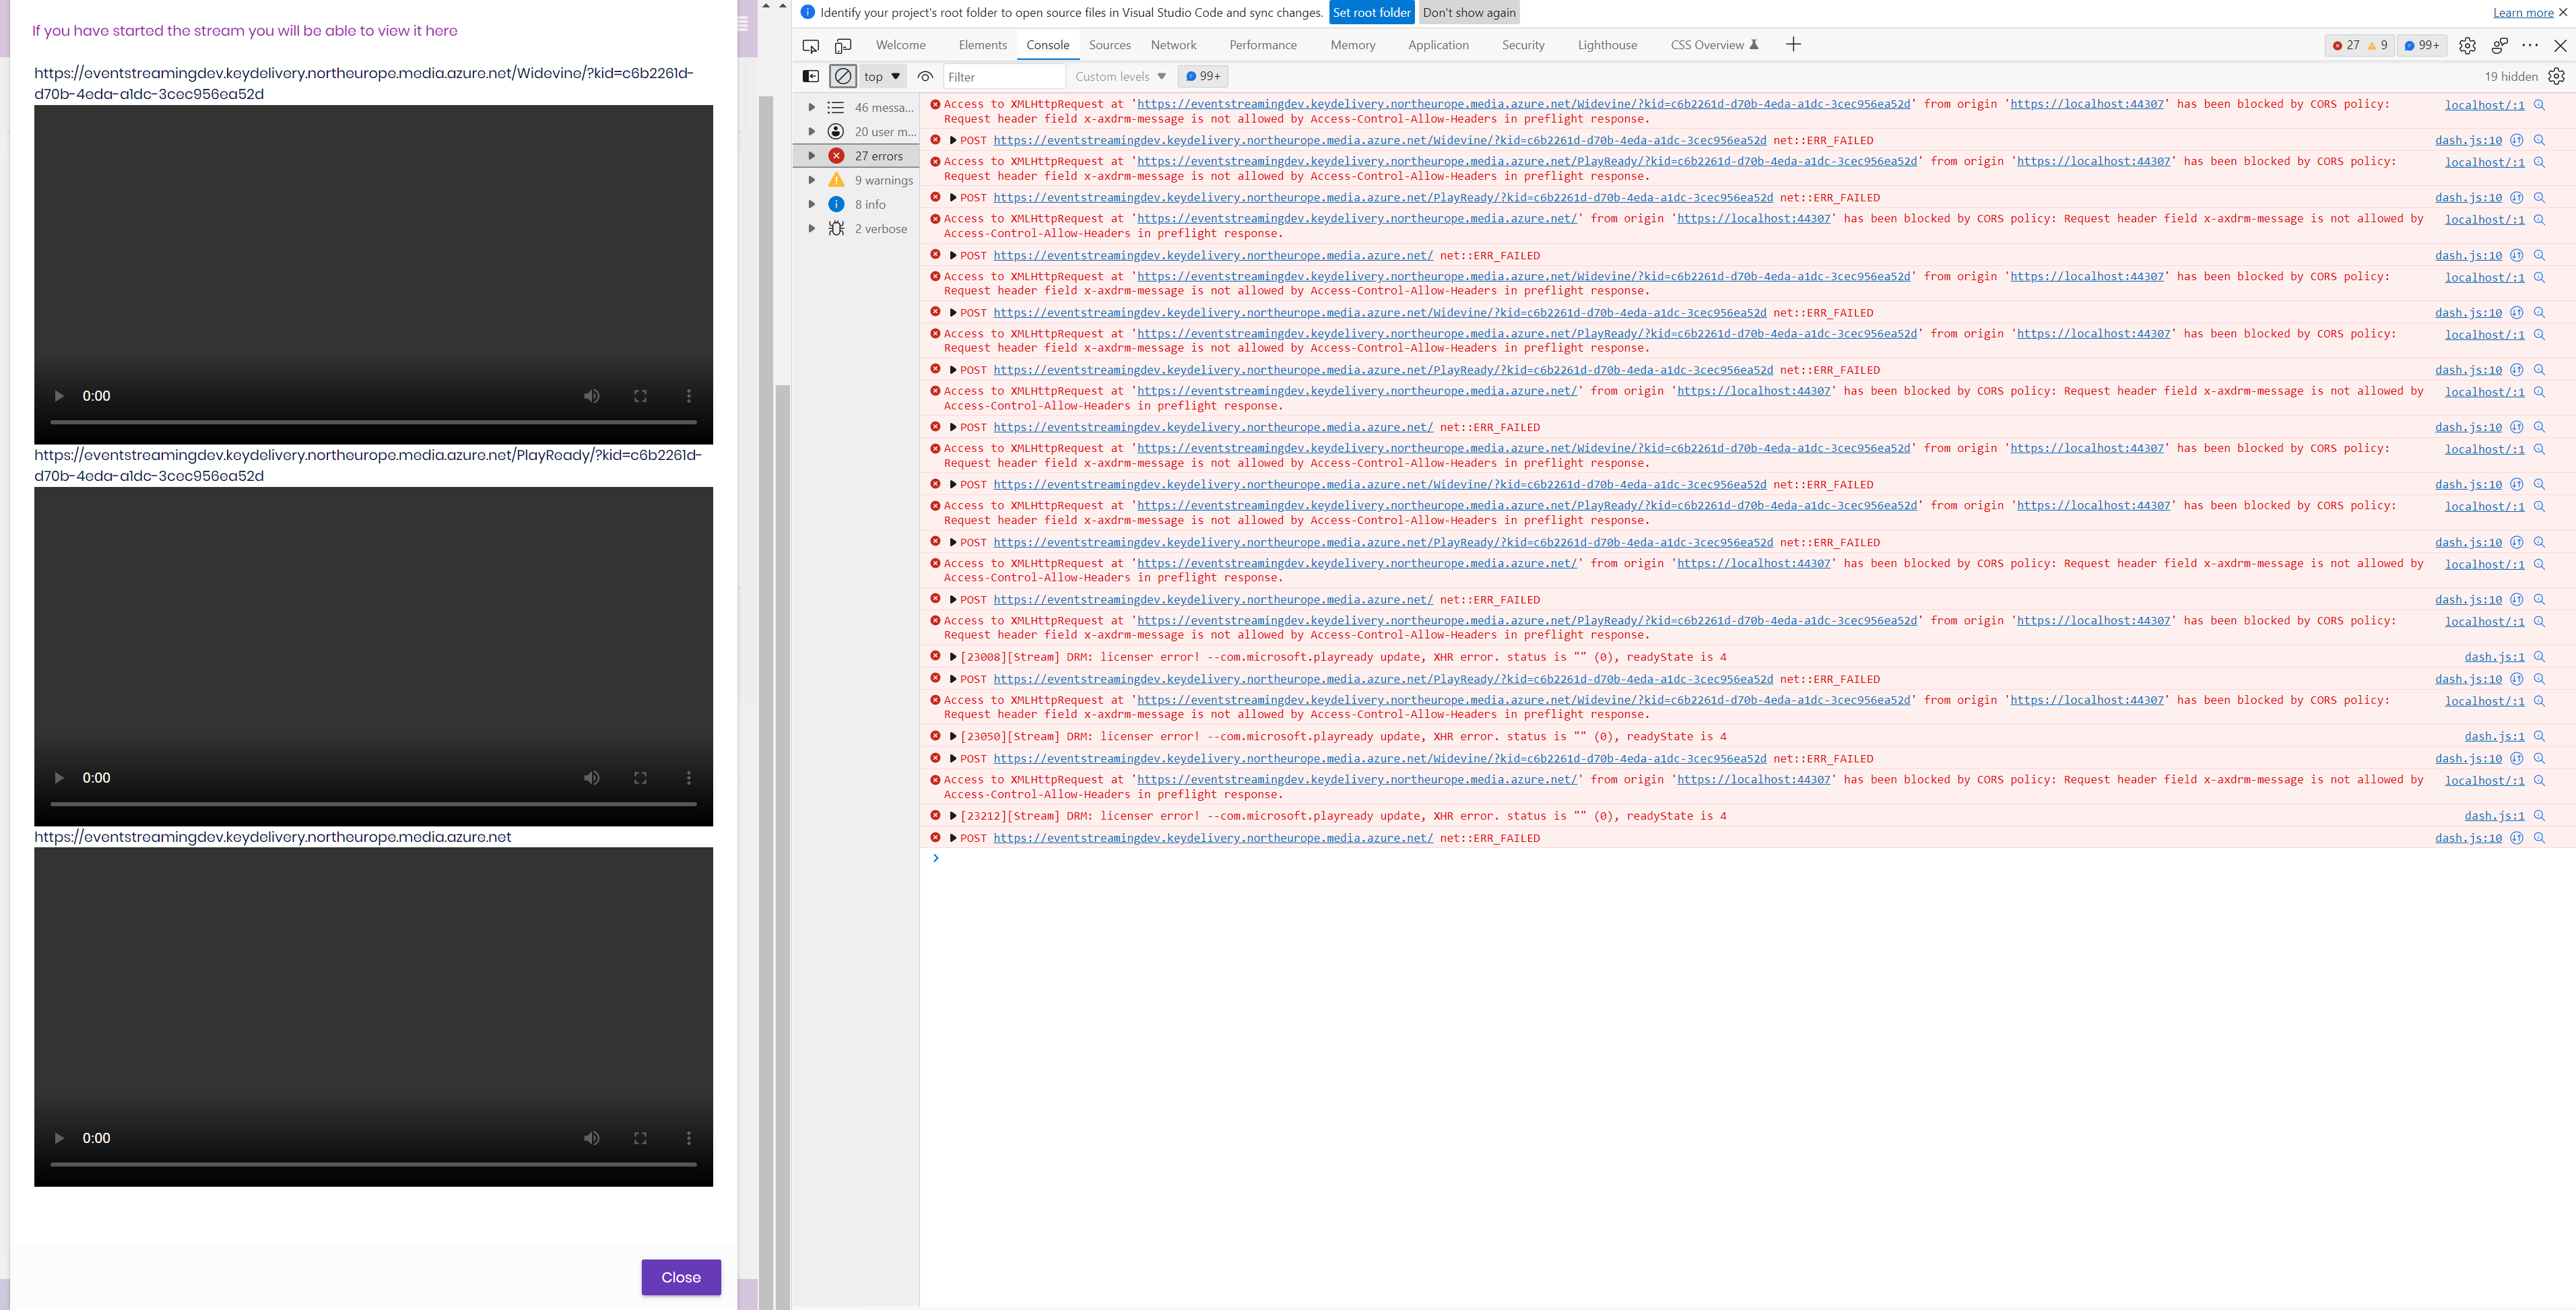Toggle the console sidebar panel
2576x1310 pixels.
coord(810,76)
